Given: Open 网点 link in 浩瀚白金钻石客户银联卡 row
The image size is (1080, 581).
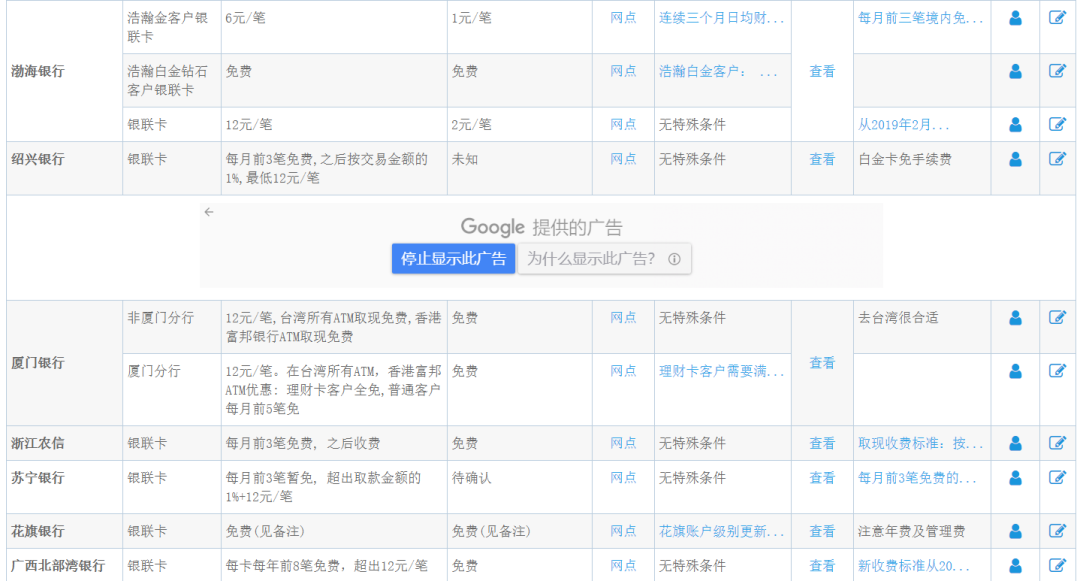Looking at the screenshot, I should tap(623, 71).
